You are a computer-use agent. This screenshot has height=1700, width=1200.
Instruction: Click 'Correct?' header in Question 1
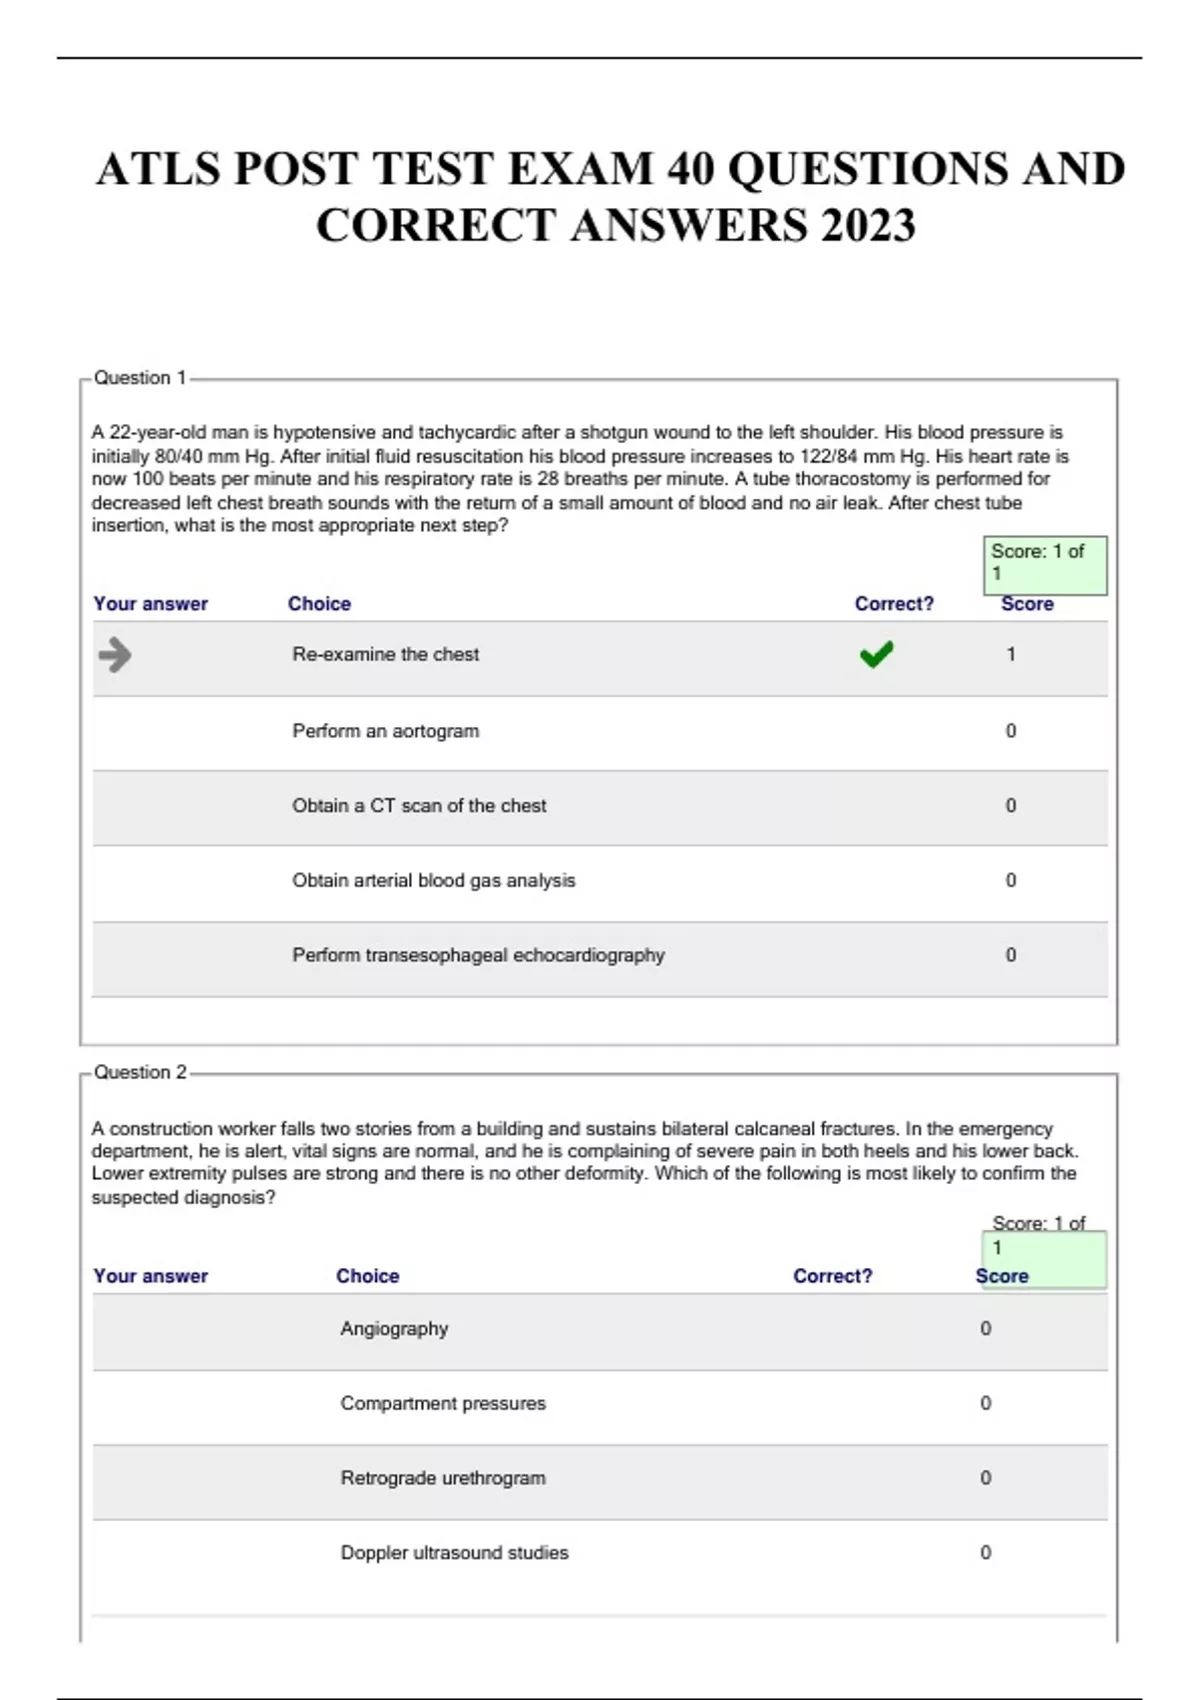pos(894,604)
